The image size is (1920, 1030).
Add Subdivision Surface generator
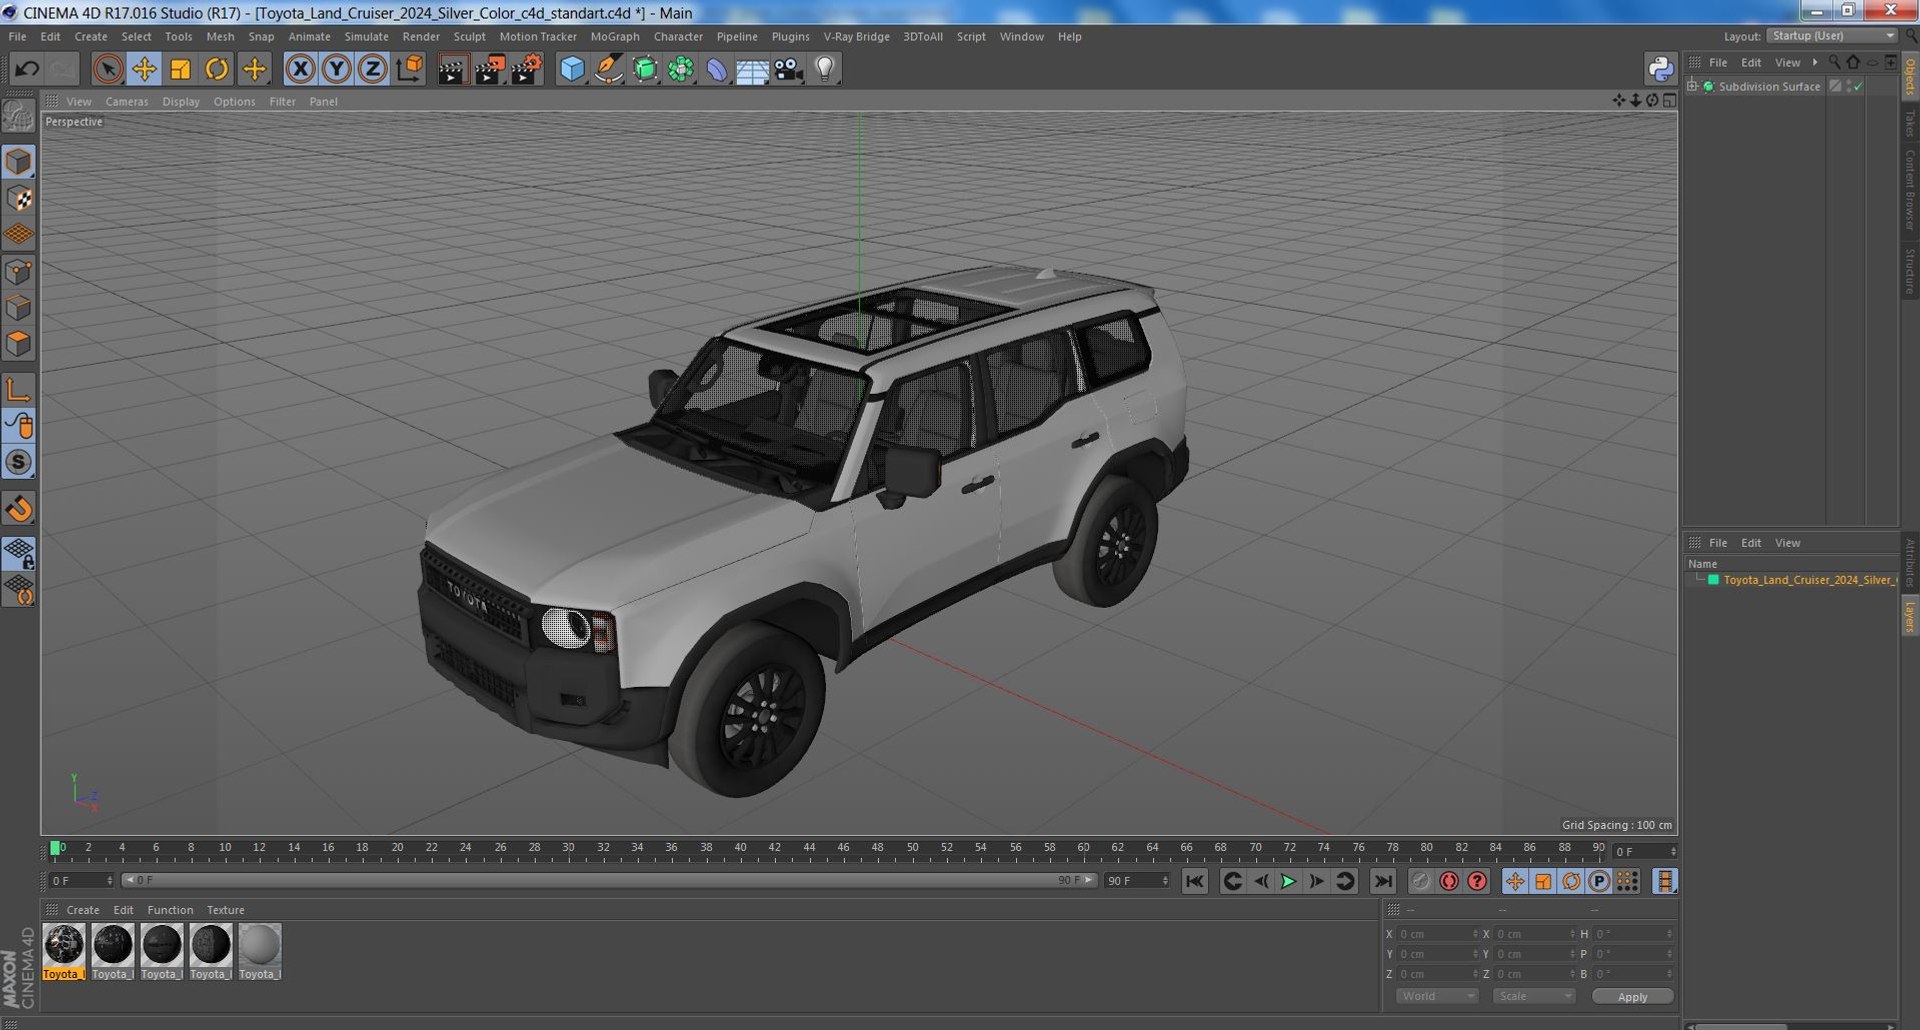pyautogui.click(x=645, y=69)
